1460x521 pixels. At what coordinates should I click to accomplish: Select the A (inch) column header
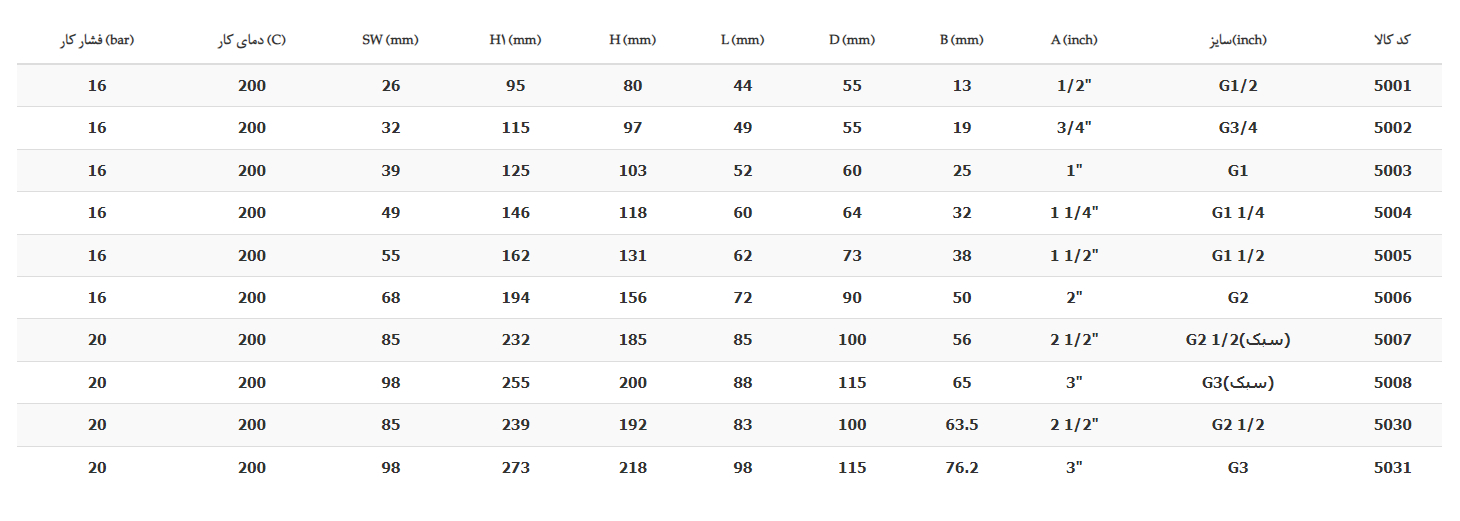pyautogui.click(x=1074, y=40)
